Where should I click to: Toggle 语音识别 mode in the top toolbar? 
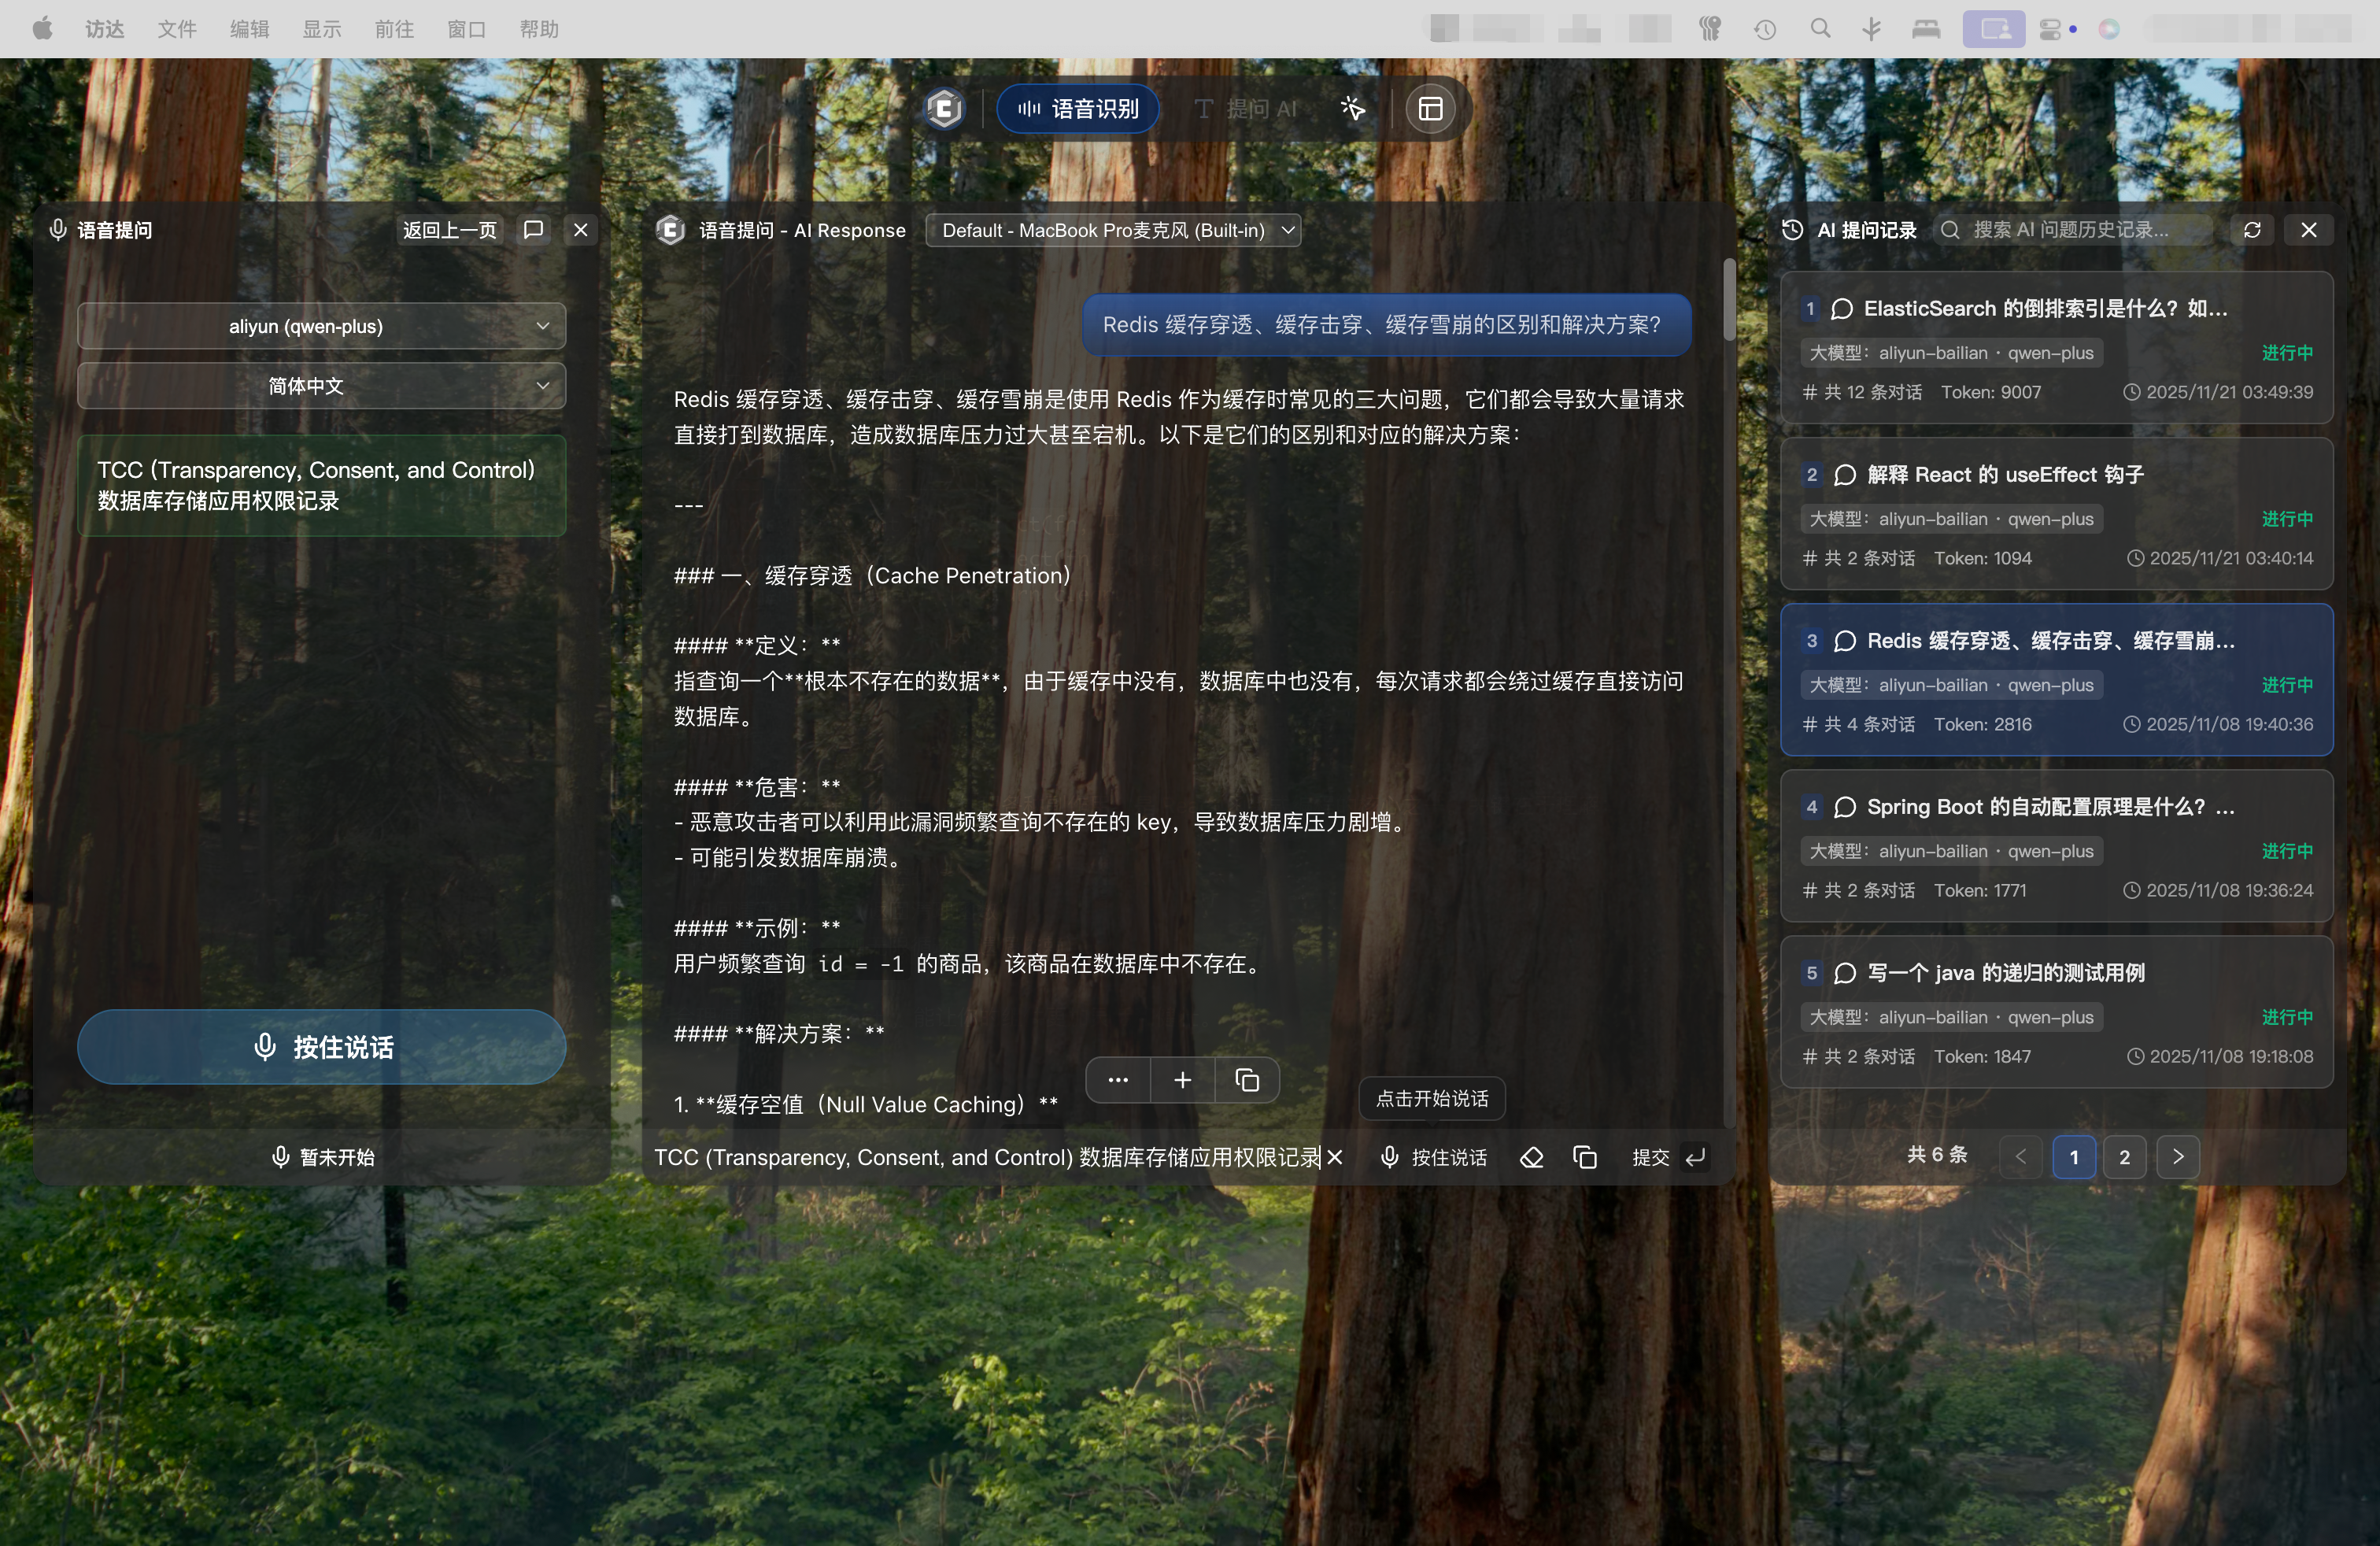point(1077,108)
